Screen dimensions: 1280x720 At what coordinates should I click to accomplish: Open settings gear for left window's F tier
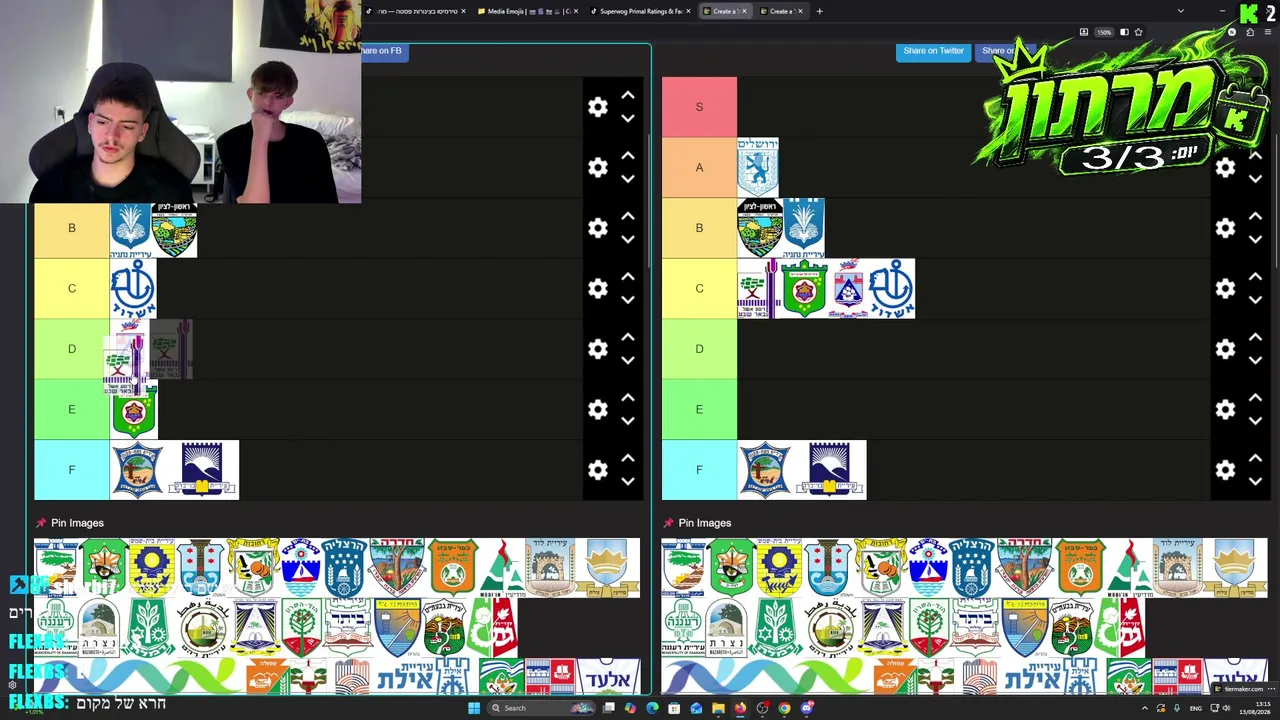click(x=598, y=470)
